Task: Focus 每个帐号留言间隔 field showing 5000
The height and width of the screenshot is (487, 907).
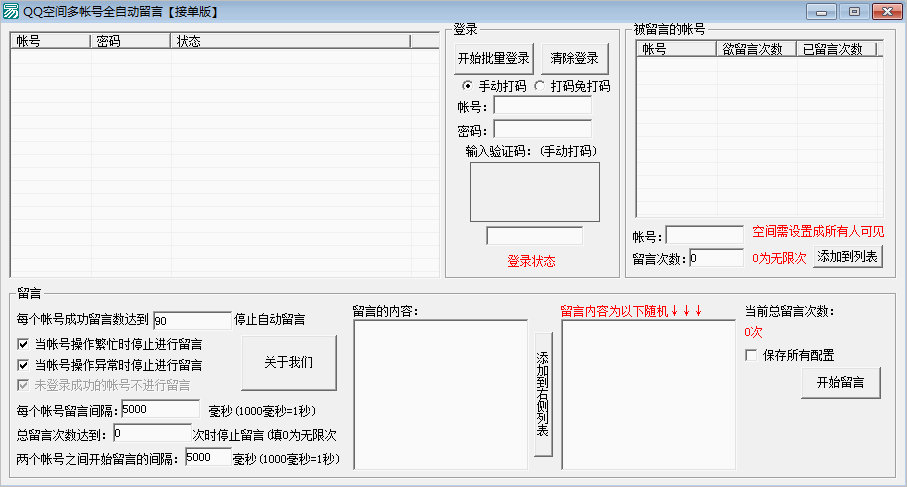Action: [x=160, y=409]
